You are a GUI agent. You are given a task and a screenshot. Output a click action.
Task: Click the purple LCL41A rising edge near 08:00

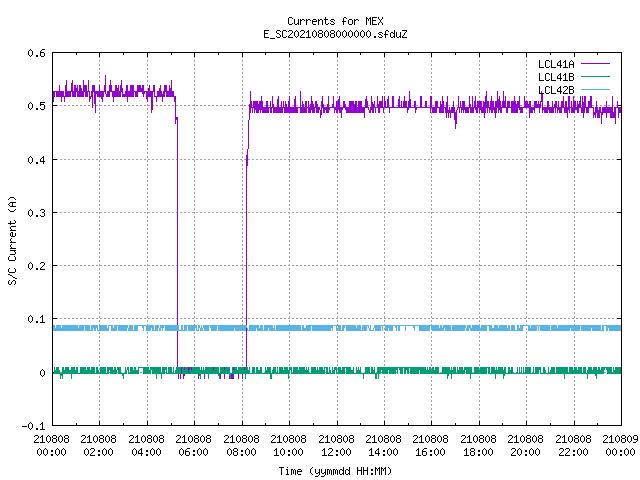click(247, 261)
